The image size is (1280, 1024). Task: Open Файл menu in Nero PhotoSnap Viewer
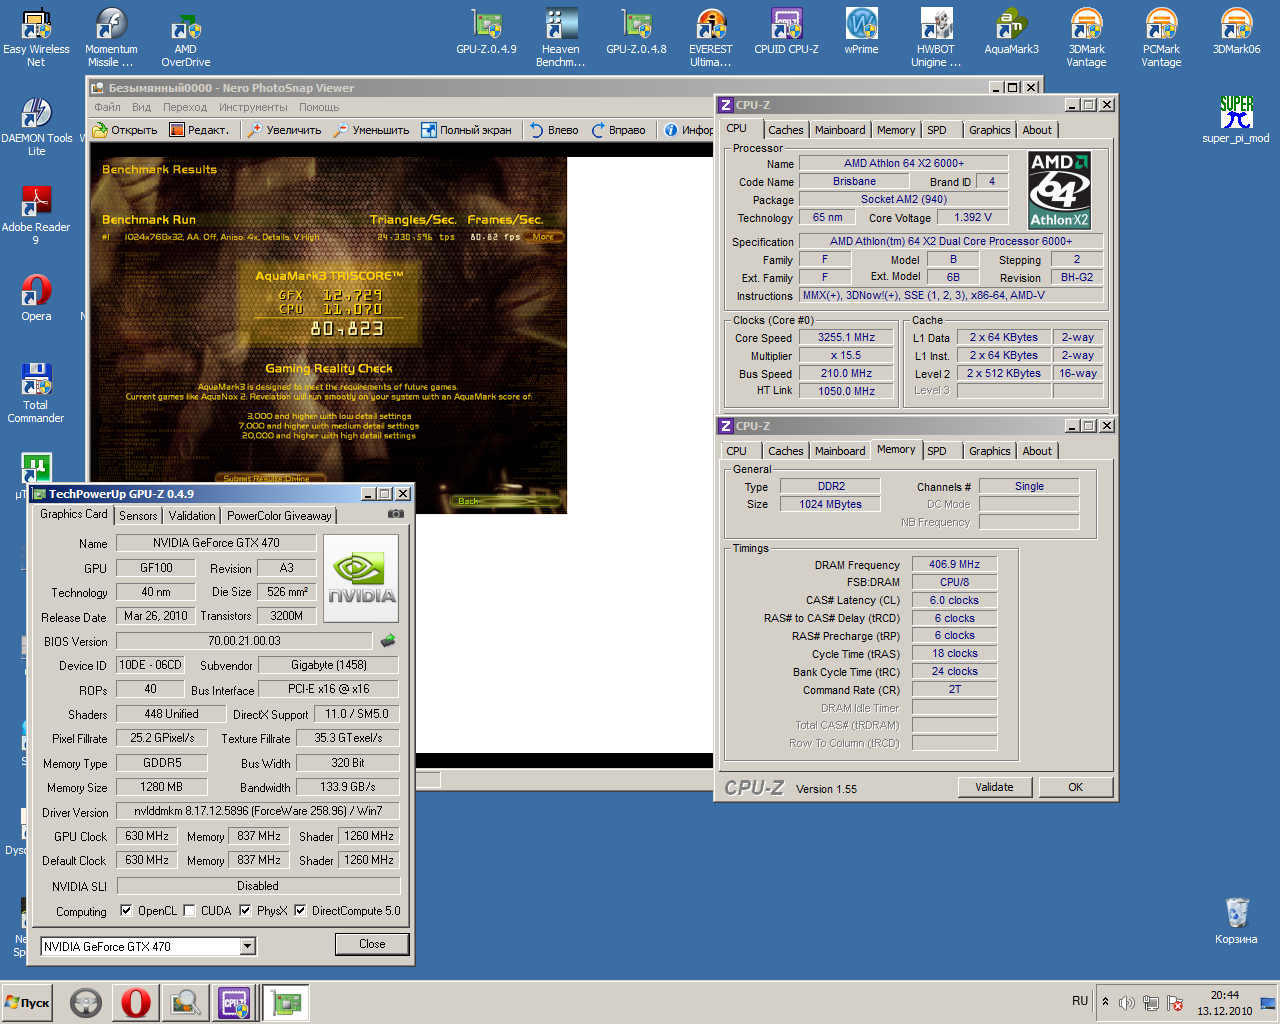pyautogui.click(x=107, y=107)
